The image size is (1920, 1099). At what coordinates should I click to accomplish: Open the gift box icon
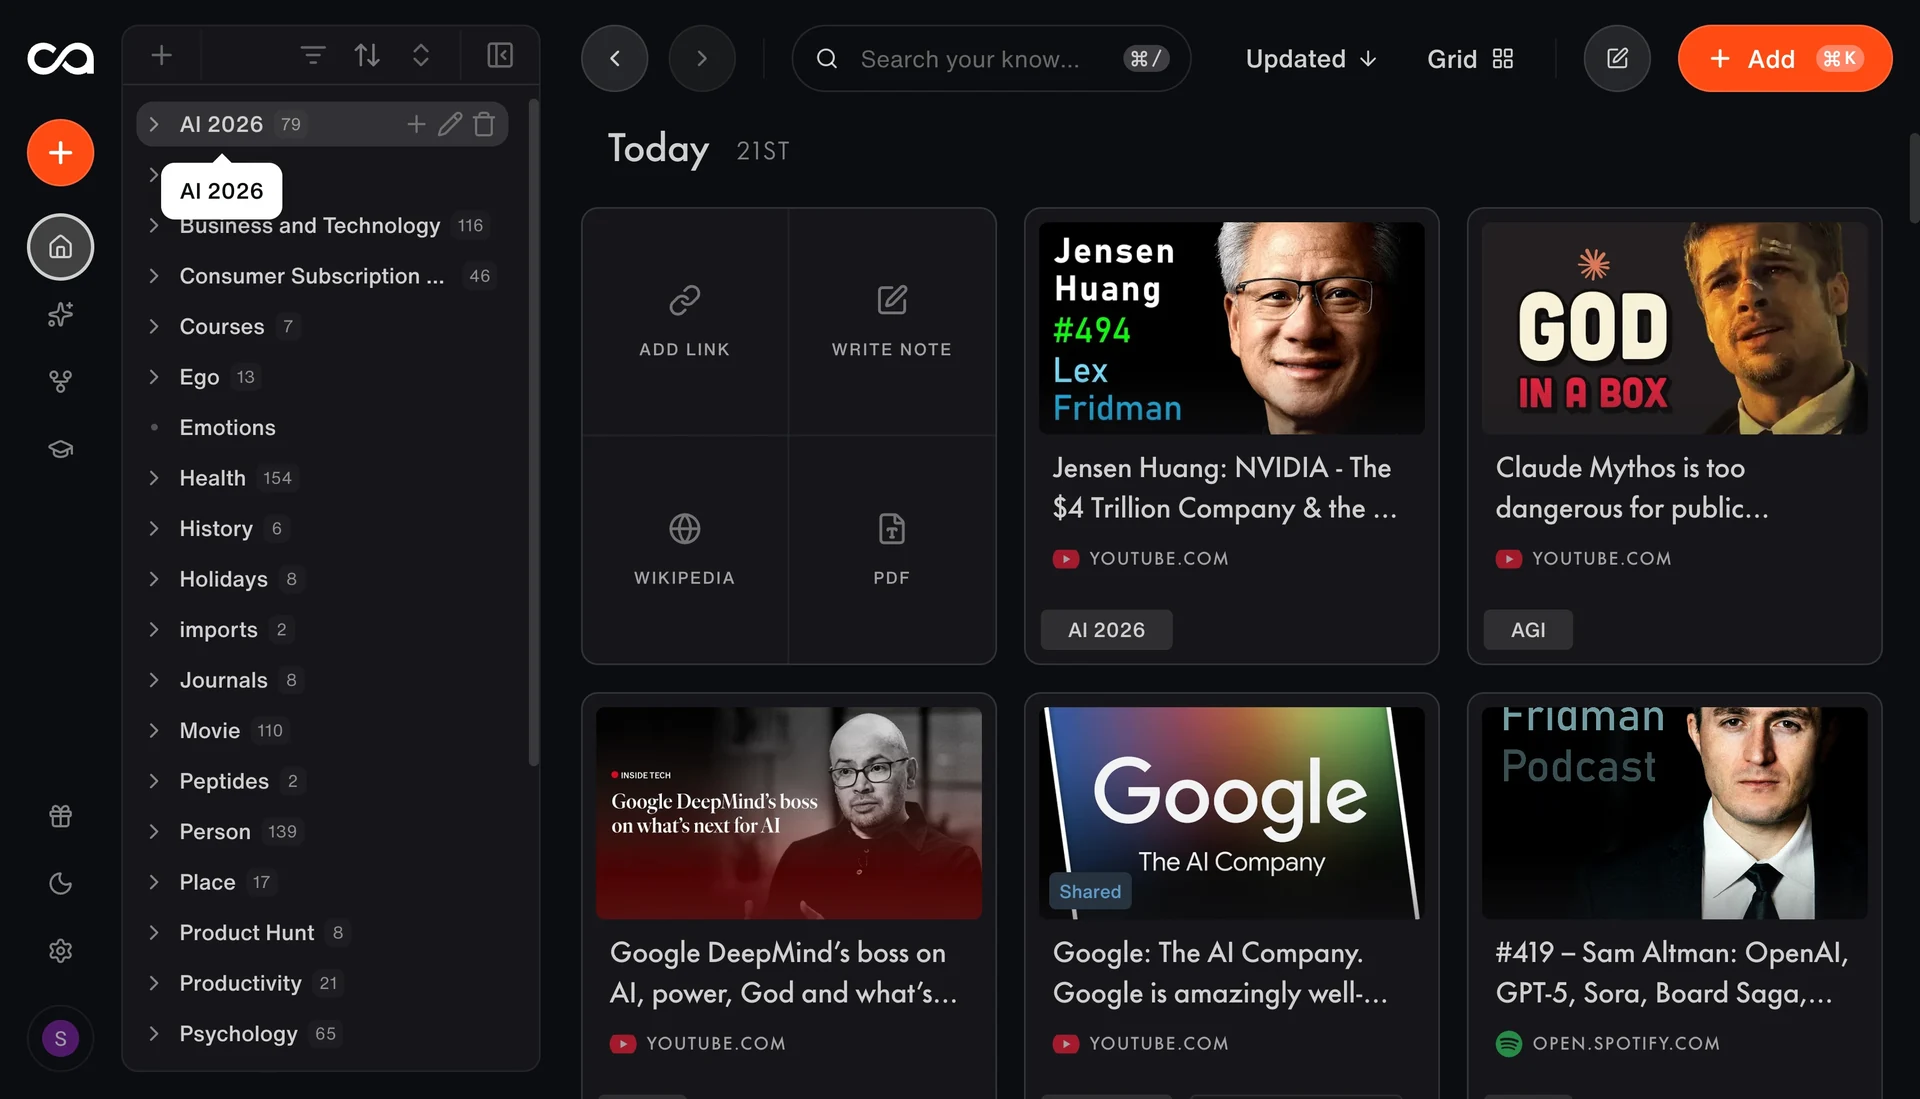coord(61,816)
